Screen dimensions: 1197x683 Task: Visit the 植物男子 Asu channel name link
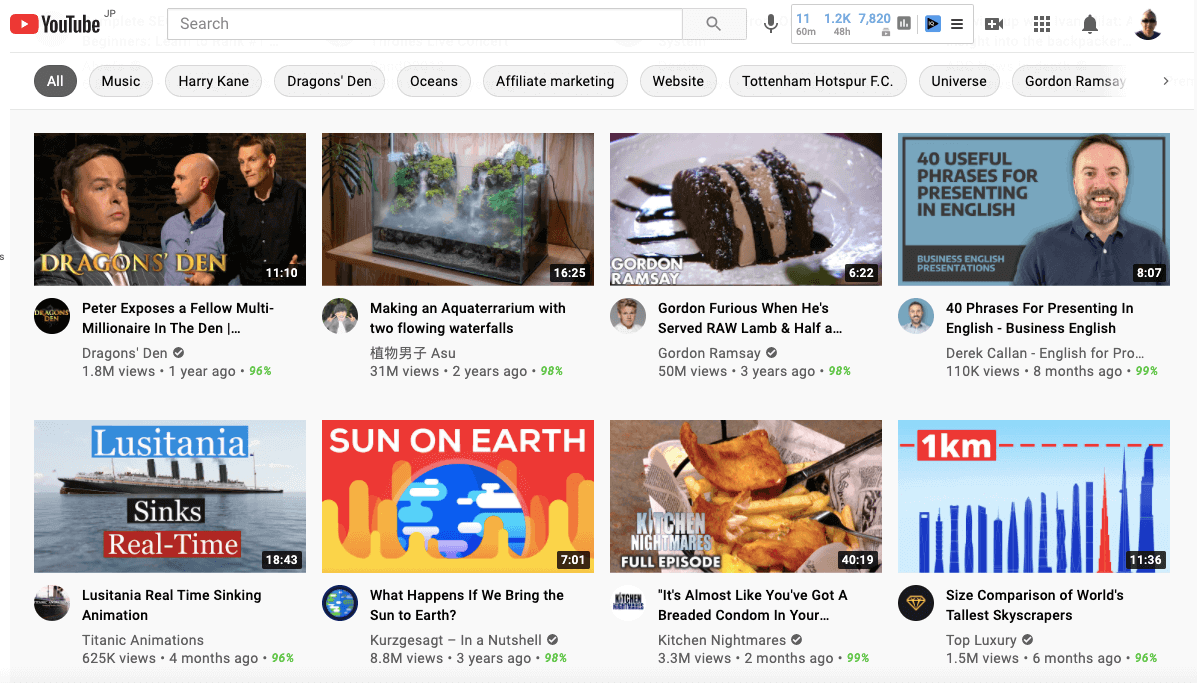click(x=412, y=353)
